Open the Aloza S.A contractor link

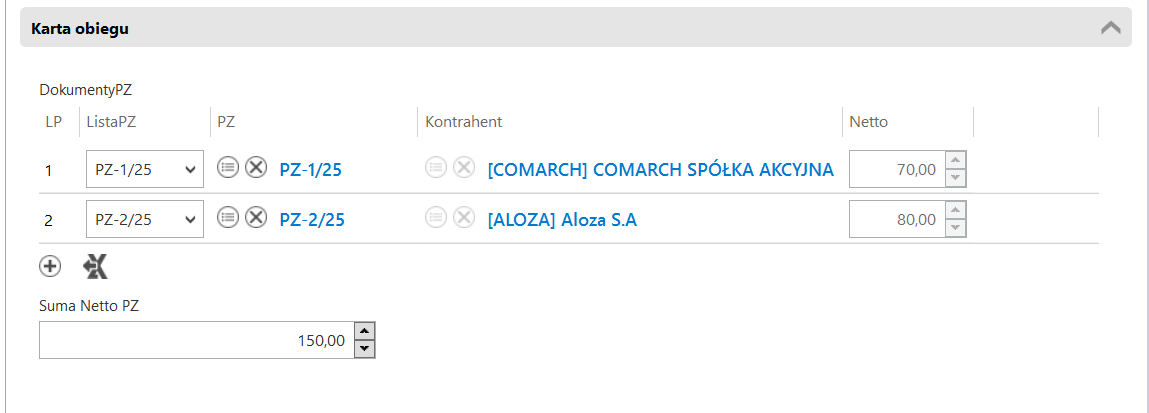coord(562,220)
